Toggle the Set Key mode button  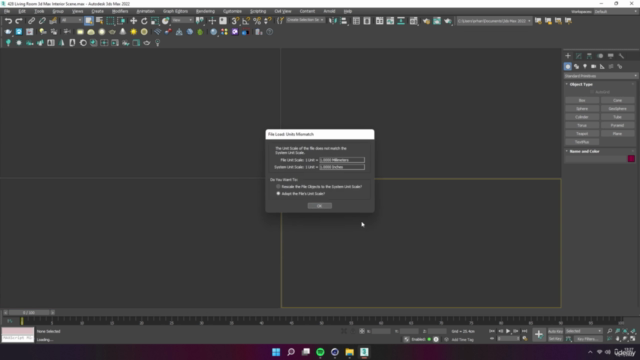pyautogui.click(x=555, y=339)
